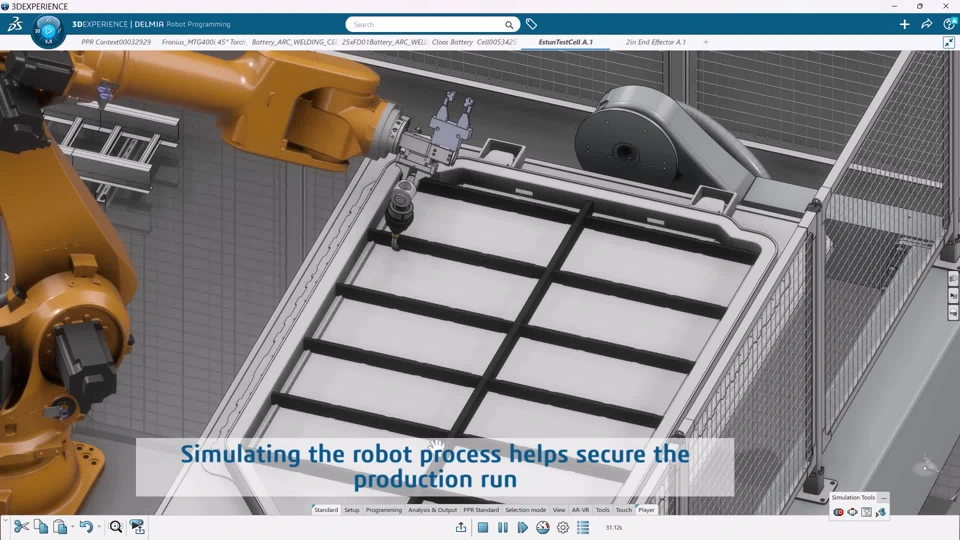Screen dimensions: 960x540
Task: Expand the bottom toolbar chevron at left corner
Action: pyautogui.click(x=4, y=520)
